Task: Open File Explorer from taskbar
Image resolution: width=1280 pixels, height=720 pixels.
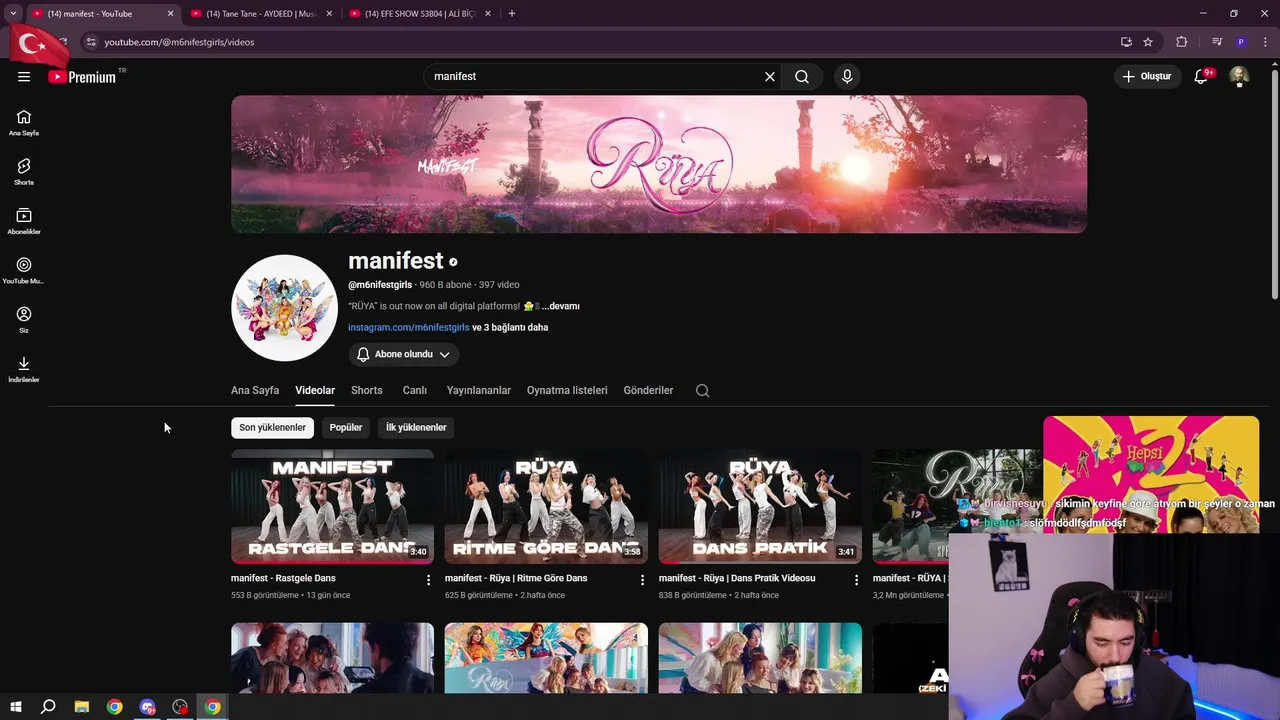Action: coord(82,707)
